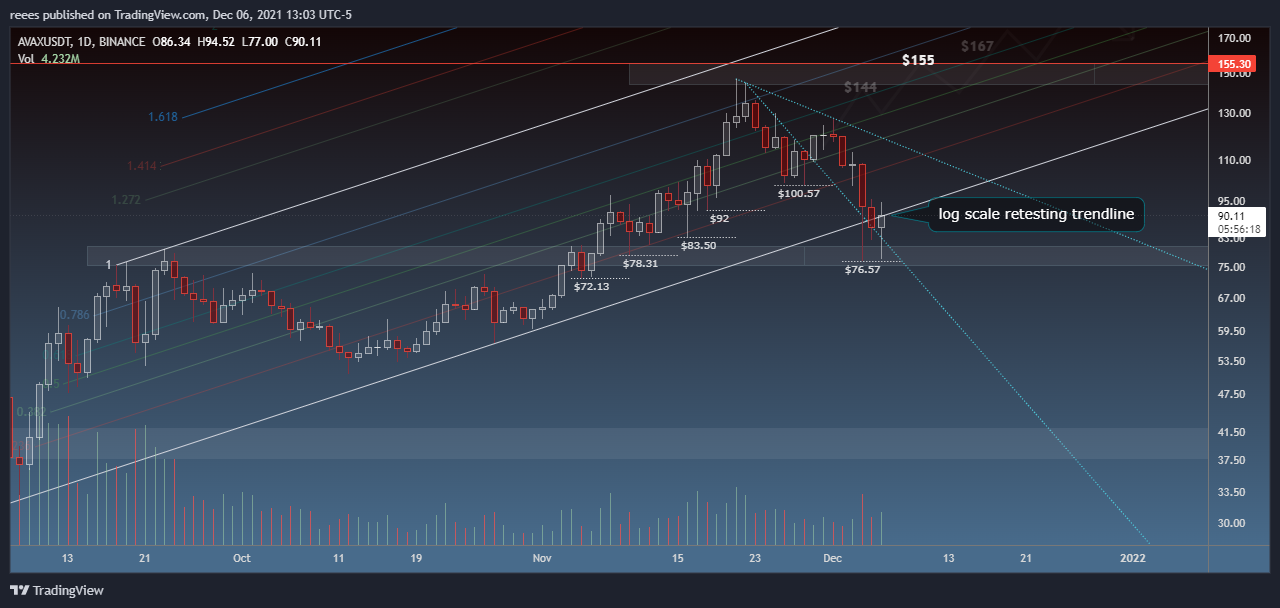Click 41.50 on the price axis
Image resolution: width=1280 pixels, height=608 pixels.
tap(1233, 432)
